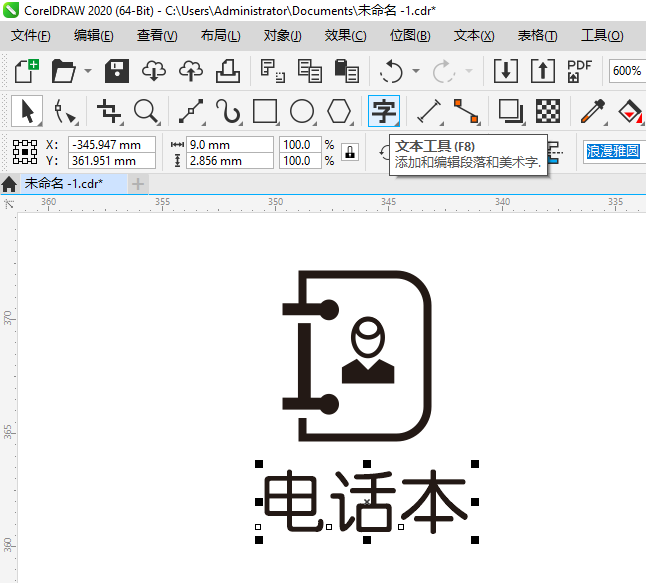Image resolution: width=646 pixels, height=583 pixels.
Task: Select the Shape edit tool
Action: coord(65,111)
